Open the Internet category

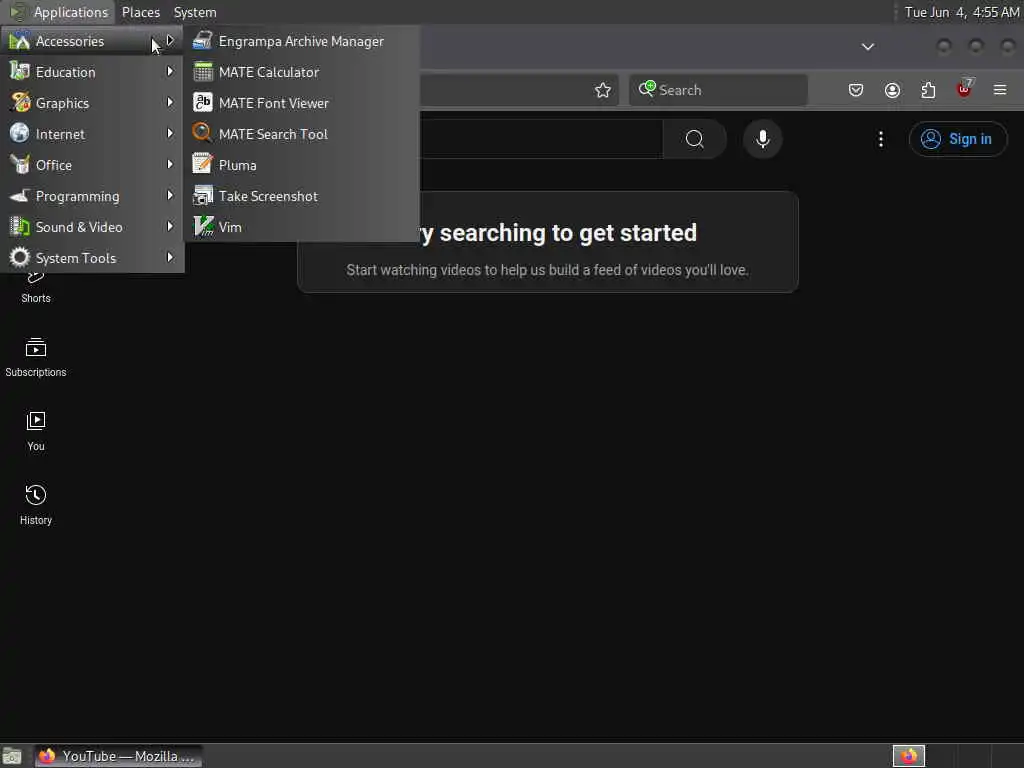point(92,134)
